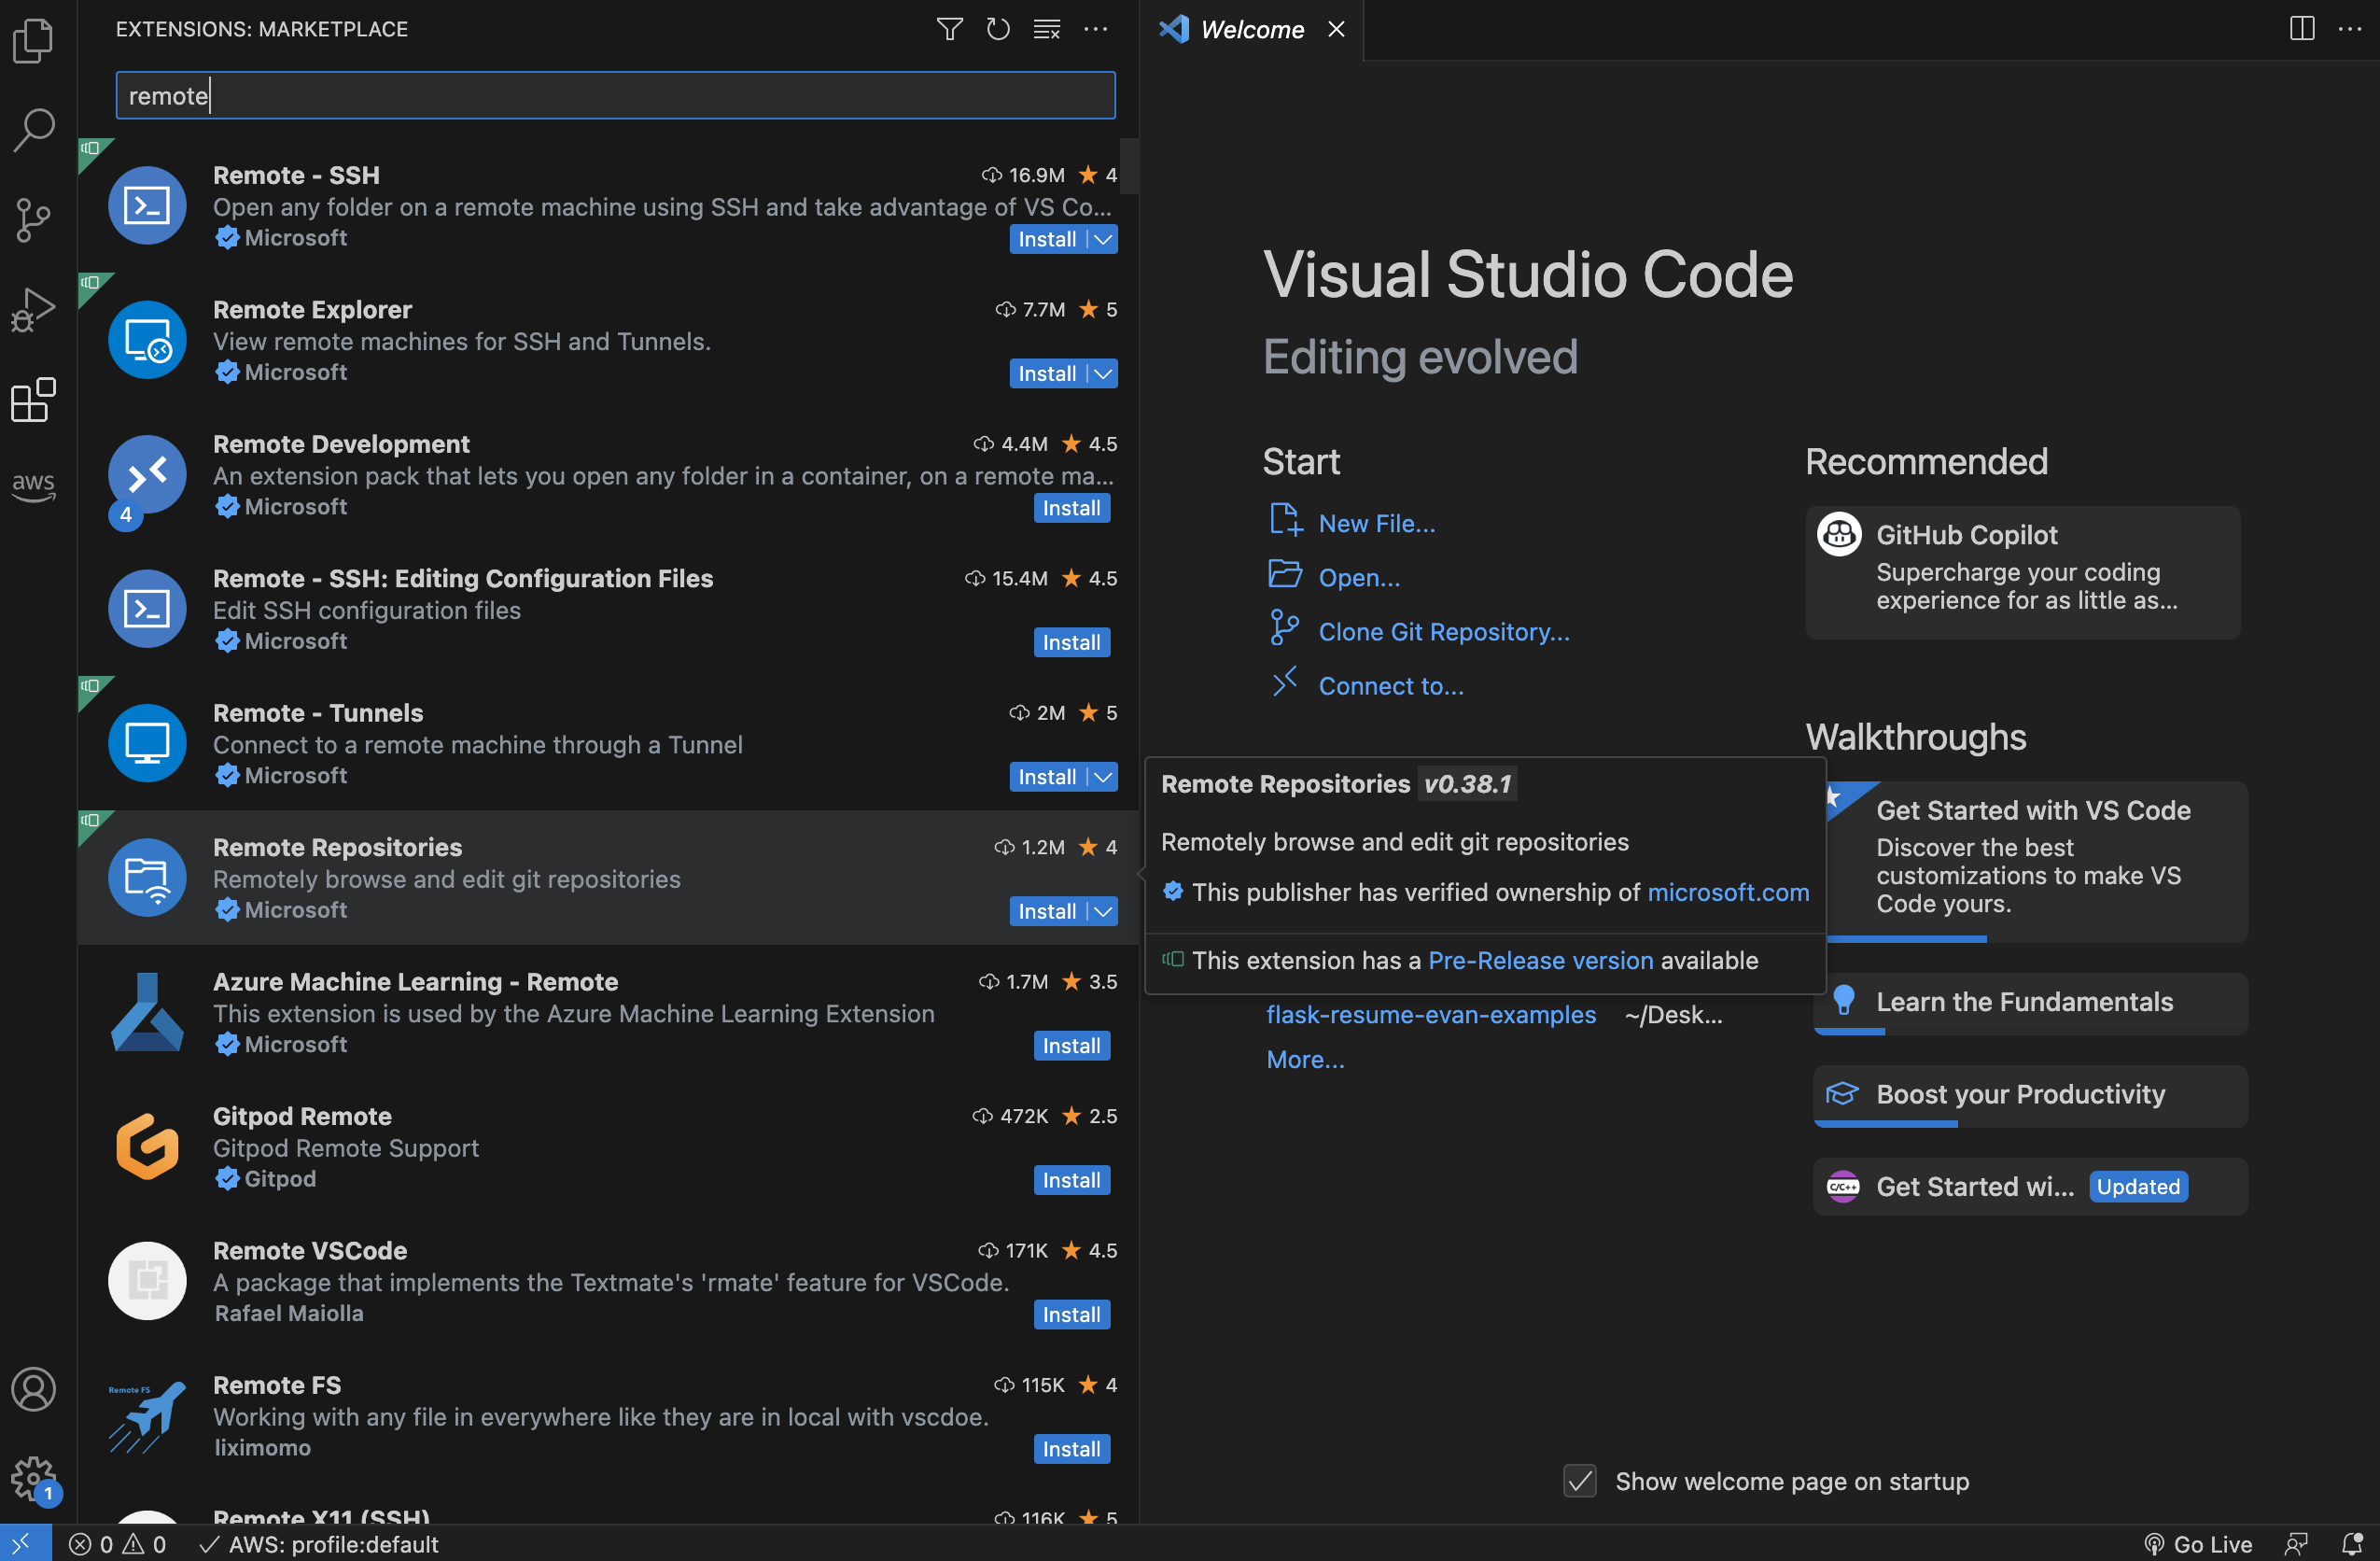Install Remote - SSH: Editing Configuration Files
The image size is (2380, 1561).
point(1071,643)
